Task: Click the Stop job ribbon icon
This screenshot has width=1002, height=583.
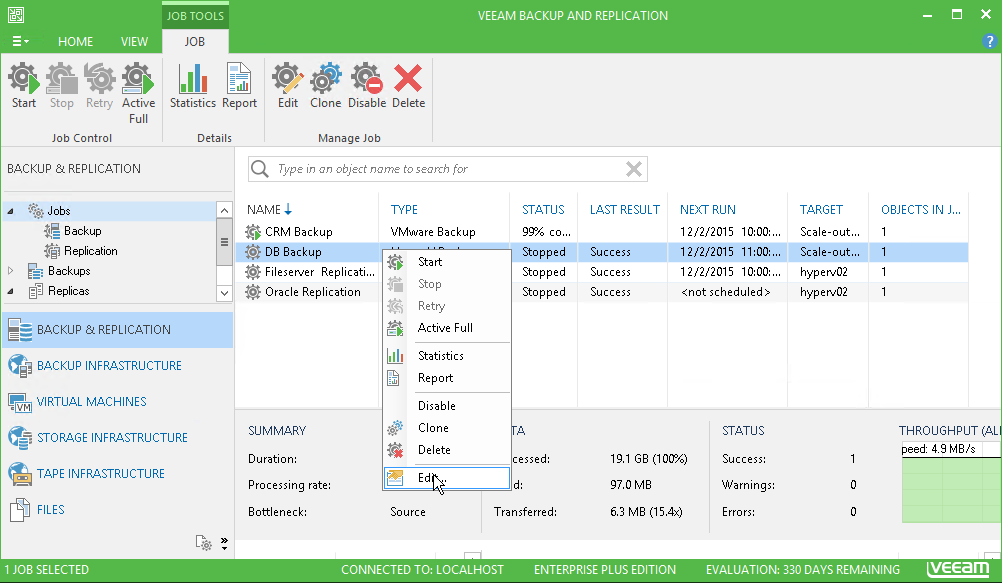Action: [x=62, y=86]
